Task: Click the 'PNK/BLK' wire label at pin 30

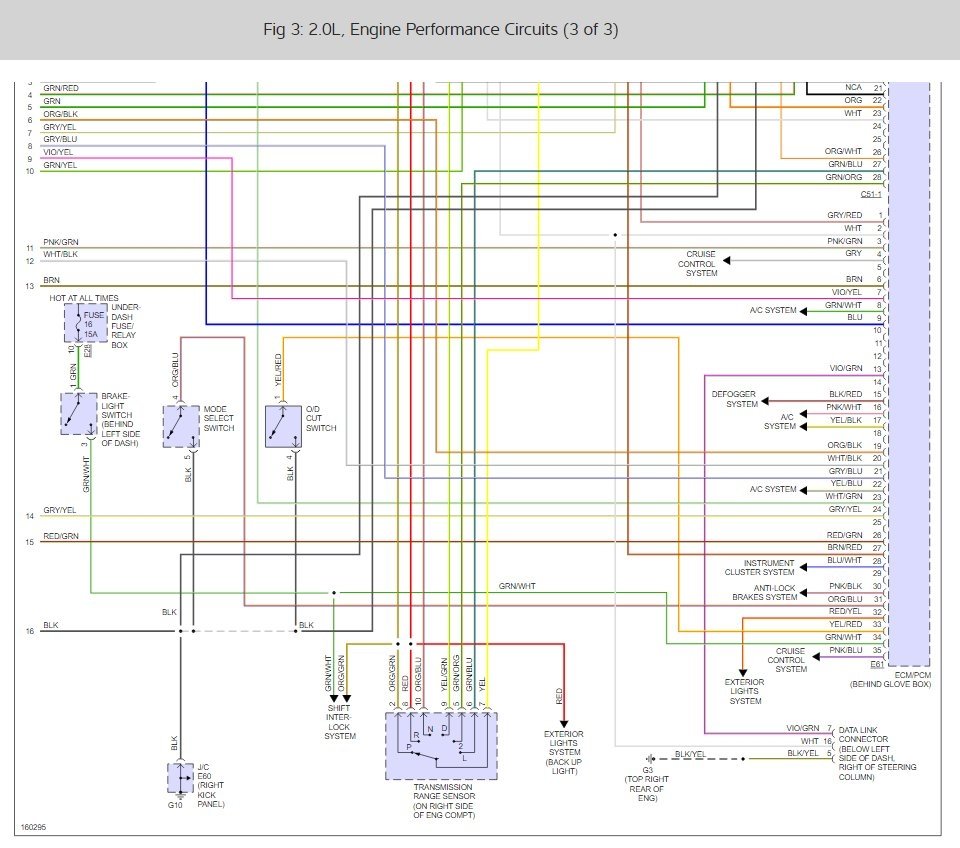Action: click(x=846, y=586)
